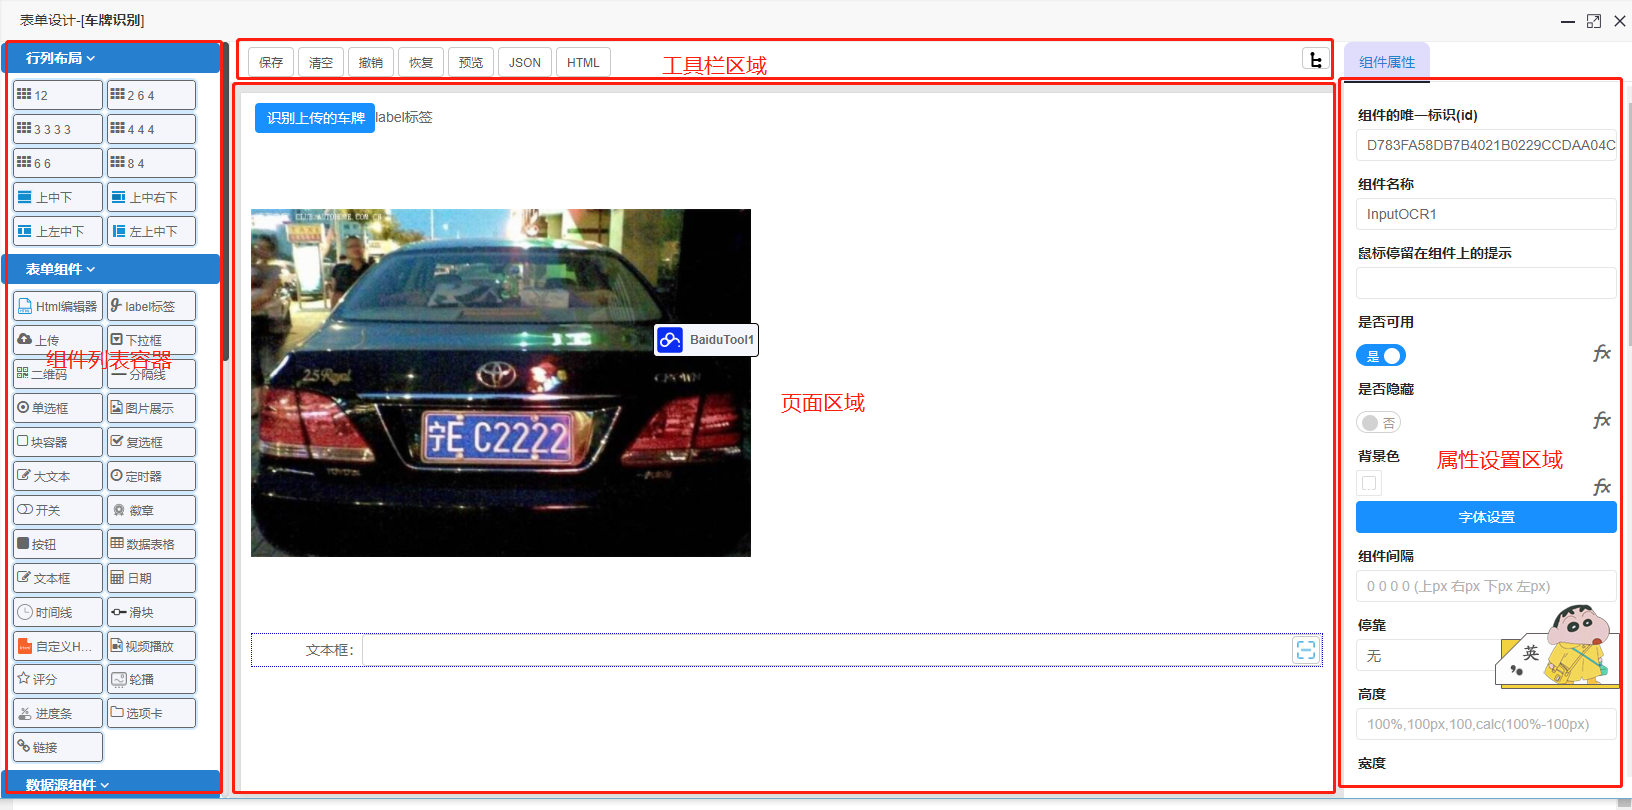
Task: Click the 视频播放 video player component
Action: 151,646
